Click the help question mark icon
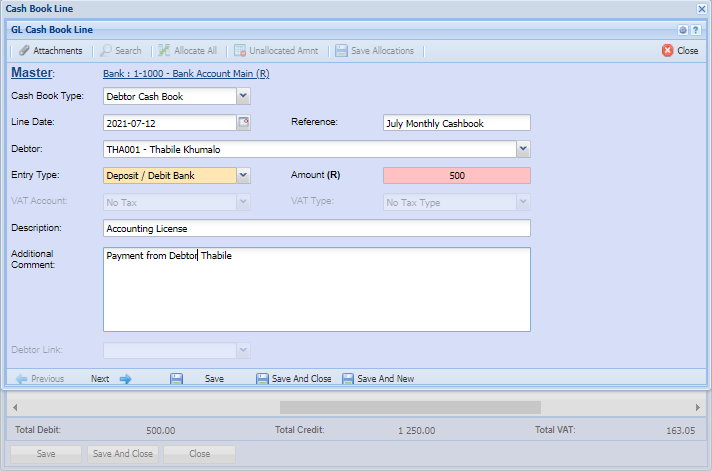The height and width of the screenshot is (471, 712). click(695, 30)
